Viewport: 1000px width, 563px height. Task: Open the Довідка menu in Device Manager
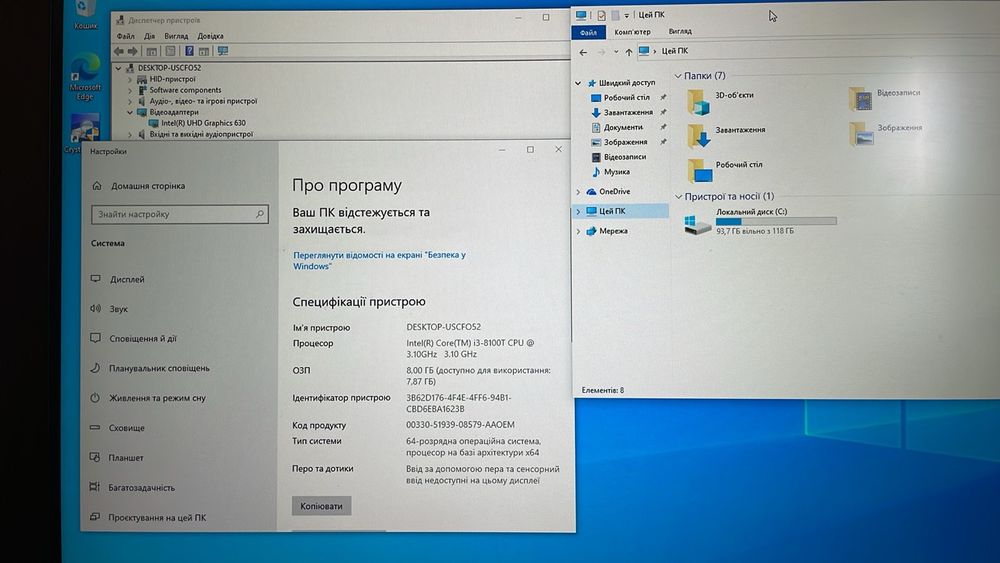click(x=210, y=36)
